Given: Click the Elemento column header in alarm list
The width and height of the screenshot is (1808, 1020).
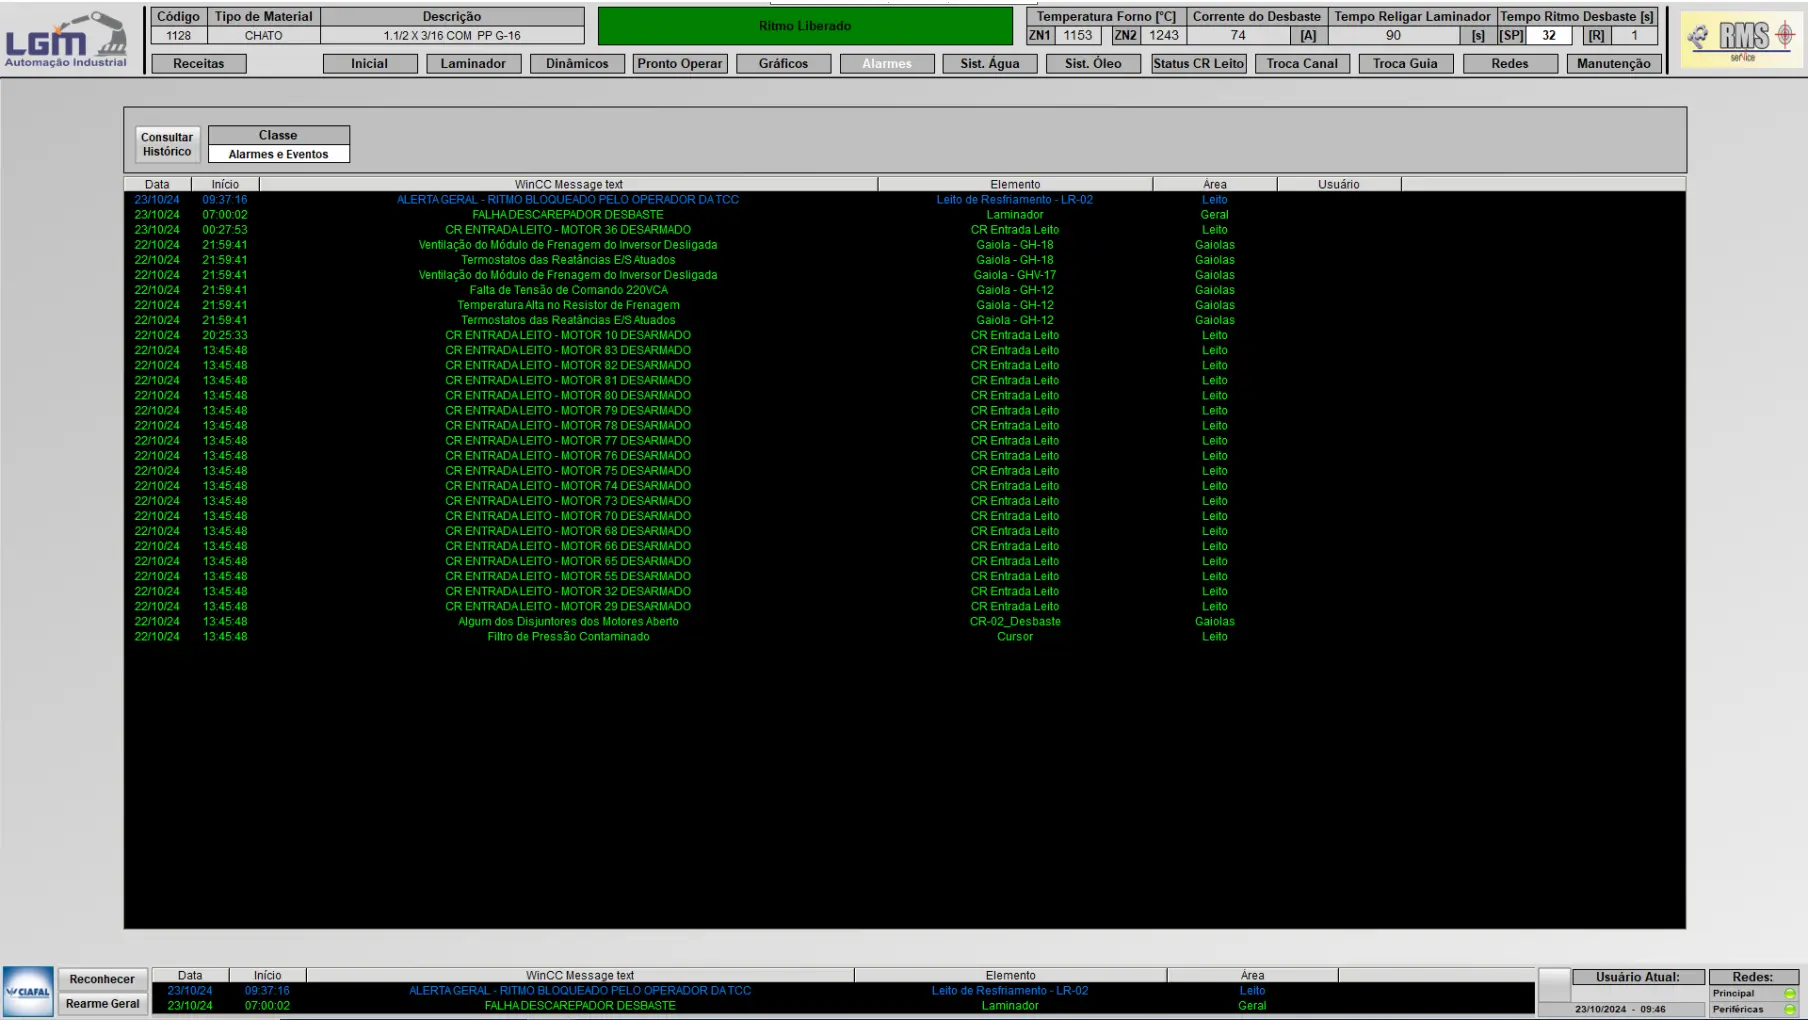Looking at the screenshot, I should [x=1015, y=184].
